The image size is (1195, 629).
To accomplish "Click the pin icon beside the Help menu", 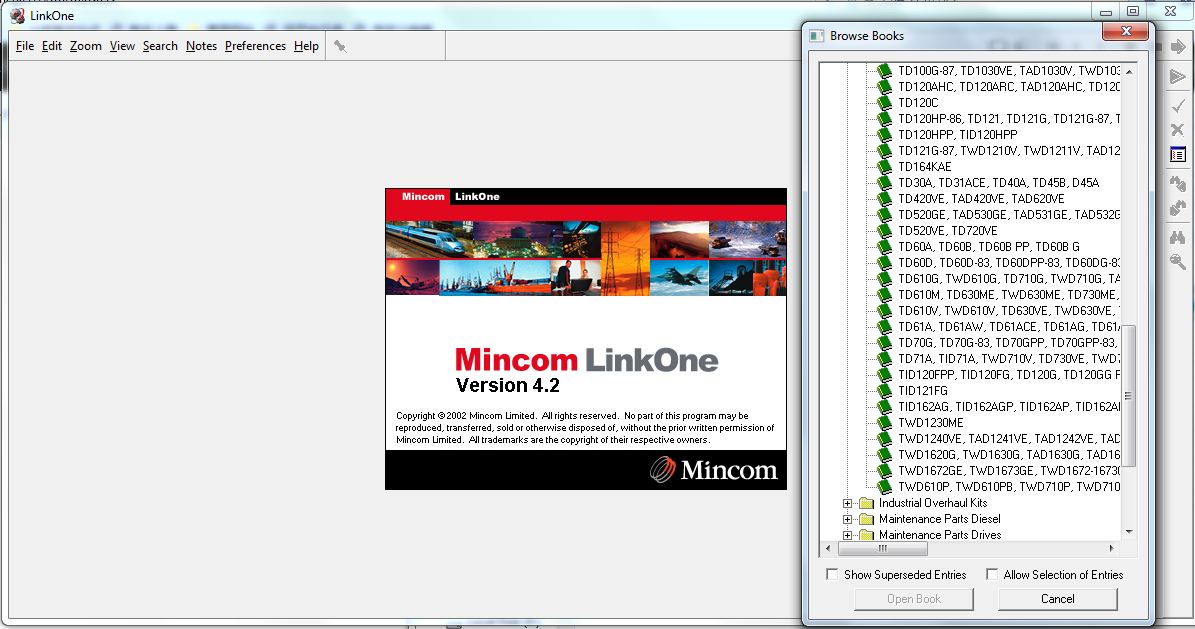I will (340, 47).
